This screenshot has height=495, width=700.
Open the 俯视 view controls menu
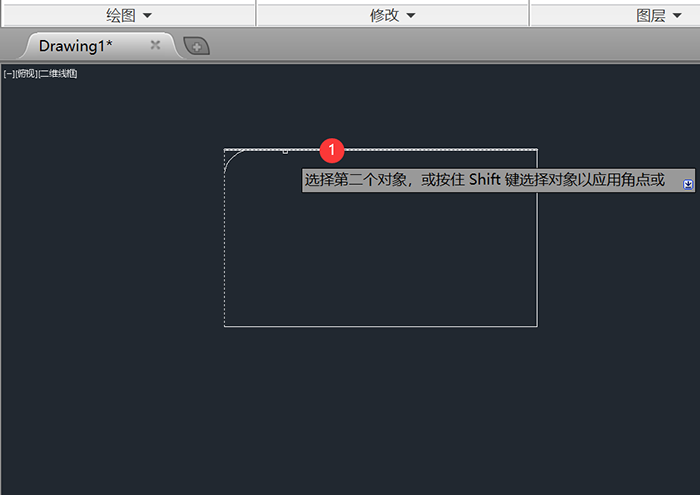coord(26,74)
